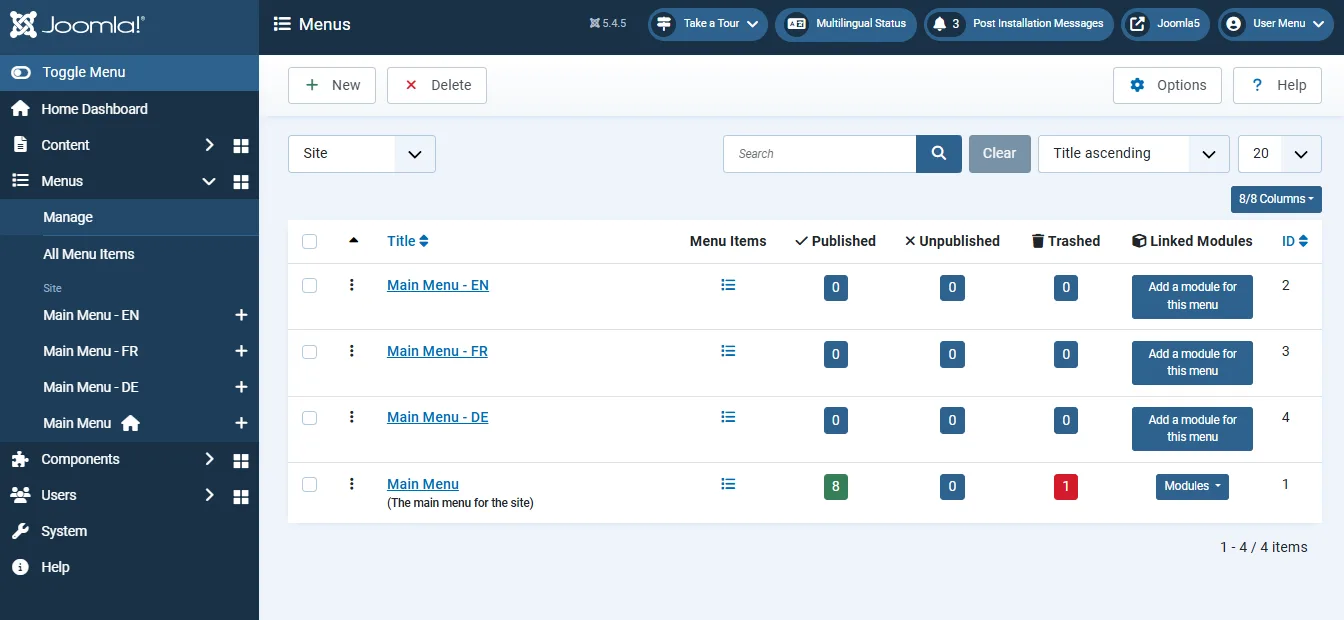Sort by the Title column header

[407, 241]
